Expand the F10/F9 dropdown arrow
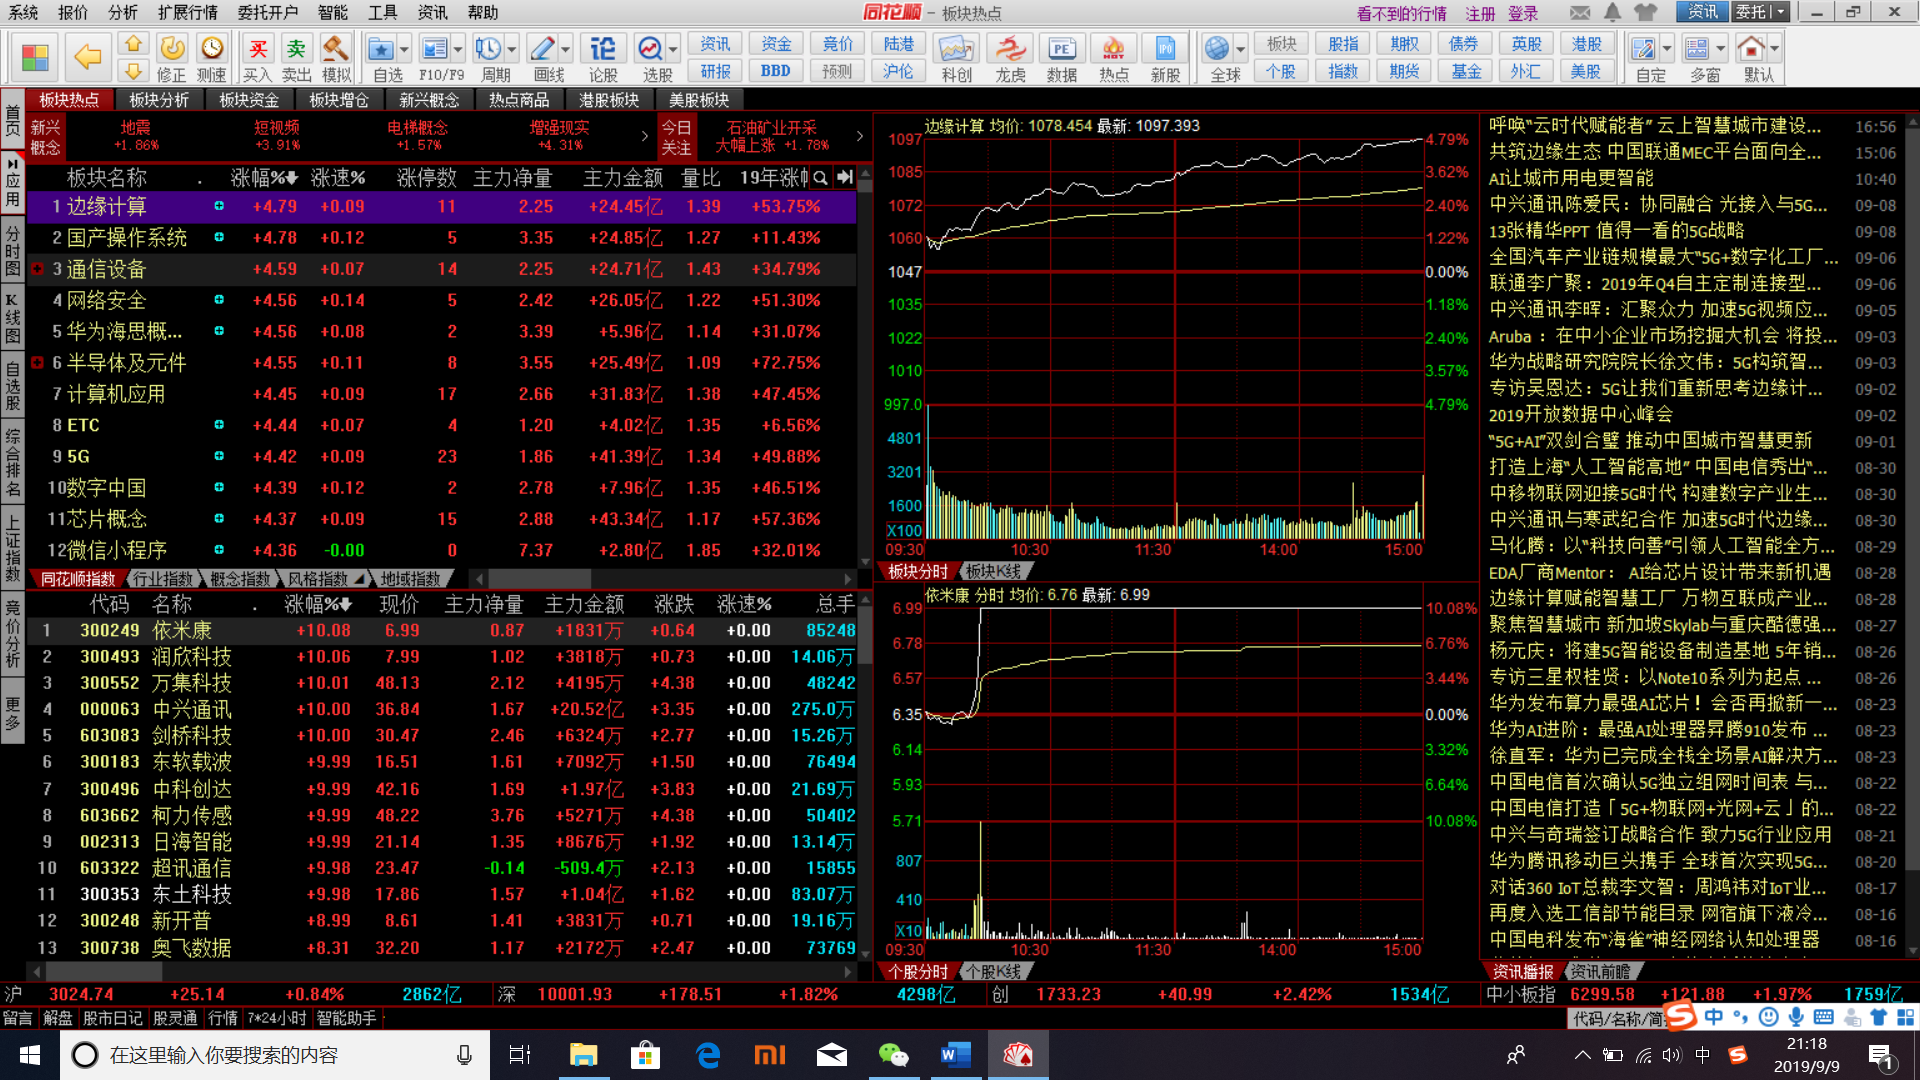1920x1080 pixels. click(458, 49)
